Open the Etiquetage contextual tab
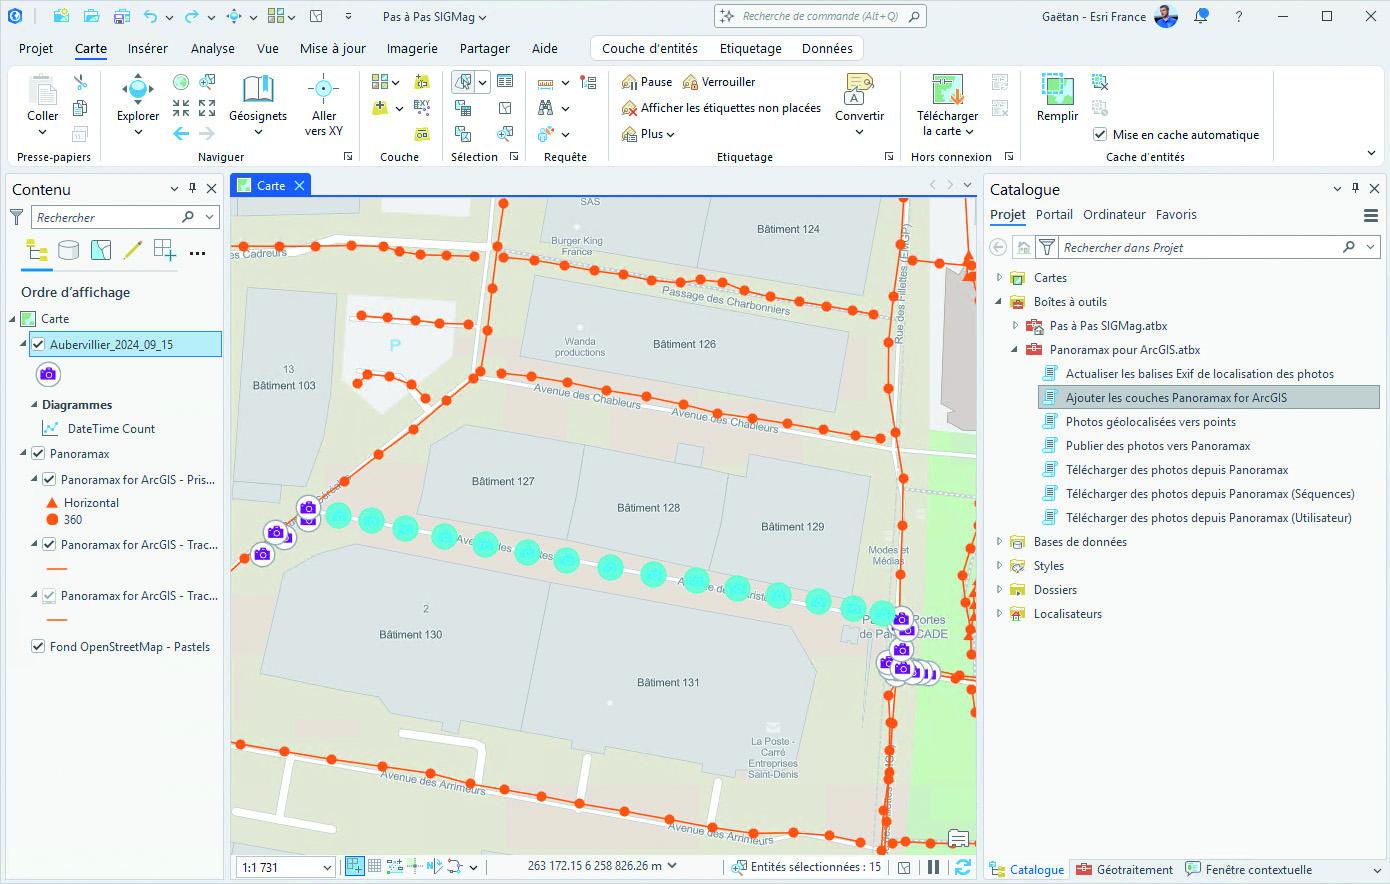The width and height of the screenshot is (1390, 884). (x=751, y=48)
